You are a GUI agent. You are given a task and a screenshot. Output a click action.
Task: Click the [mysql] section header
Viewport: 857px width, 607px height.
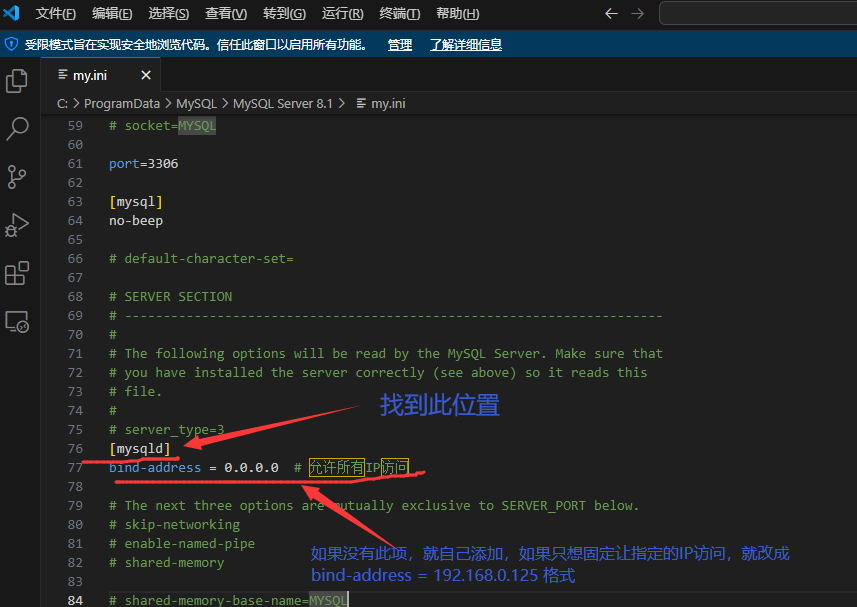click(136, 202)
